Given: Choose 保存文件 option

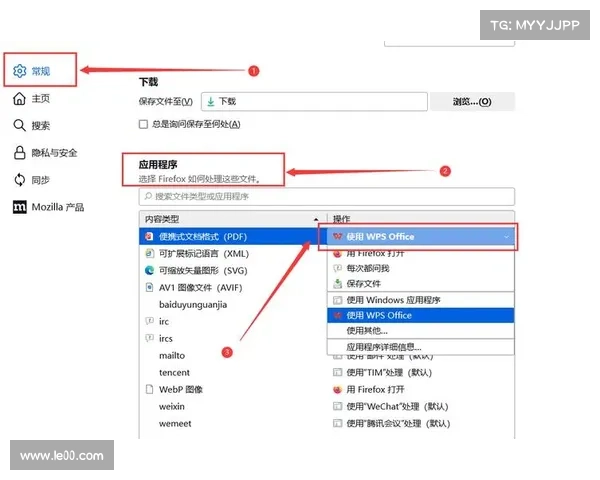Looking at the screenshot, I should click(421, 284).
